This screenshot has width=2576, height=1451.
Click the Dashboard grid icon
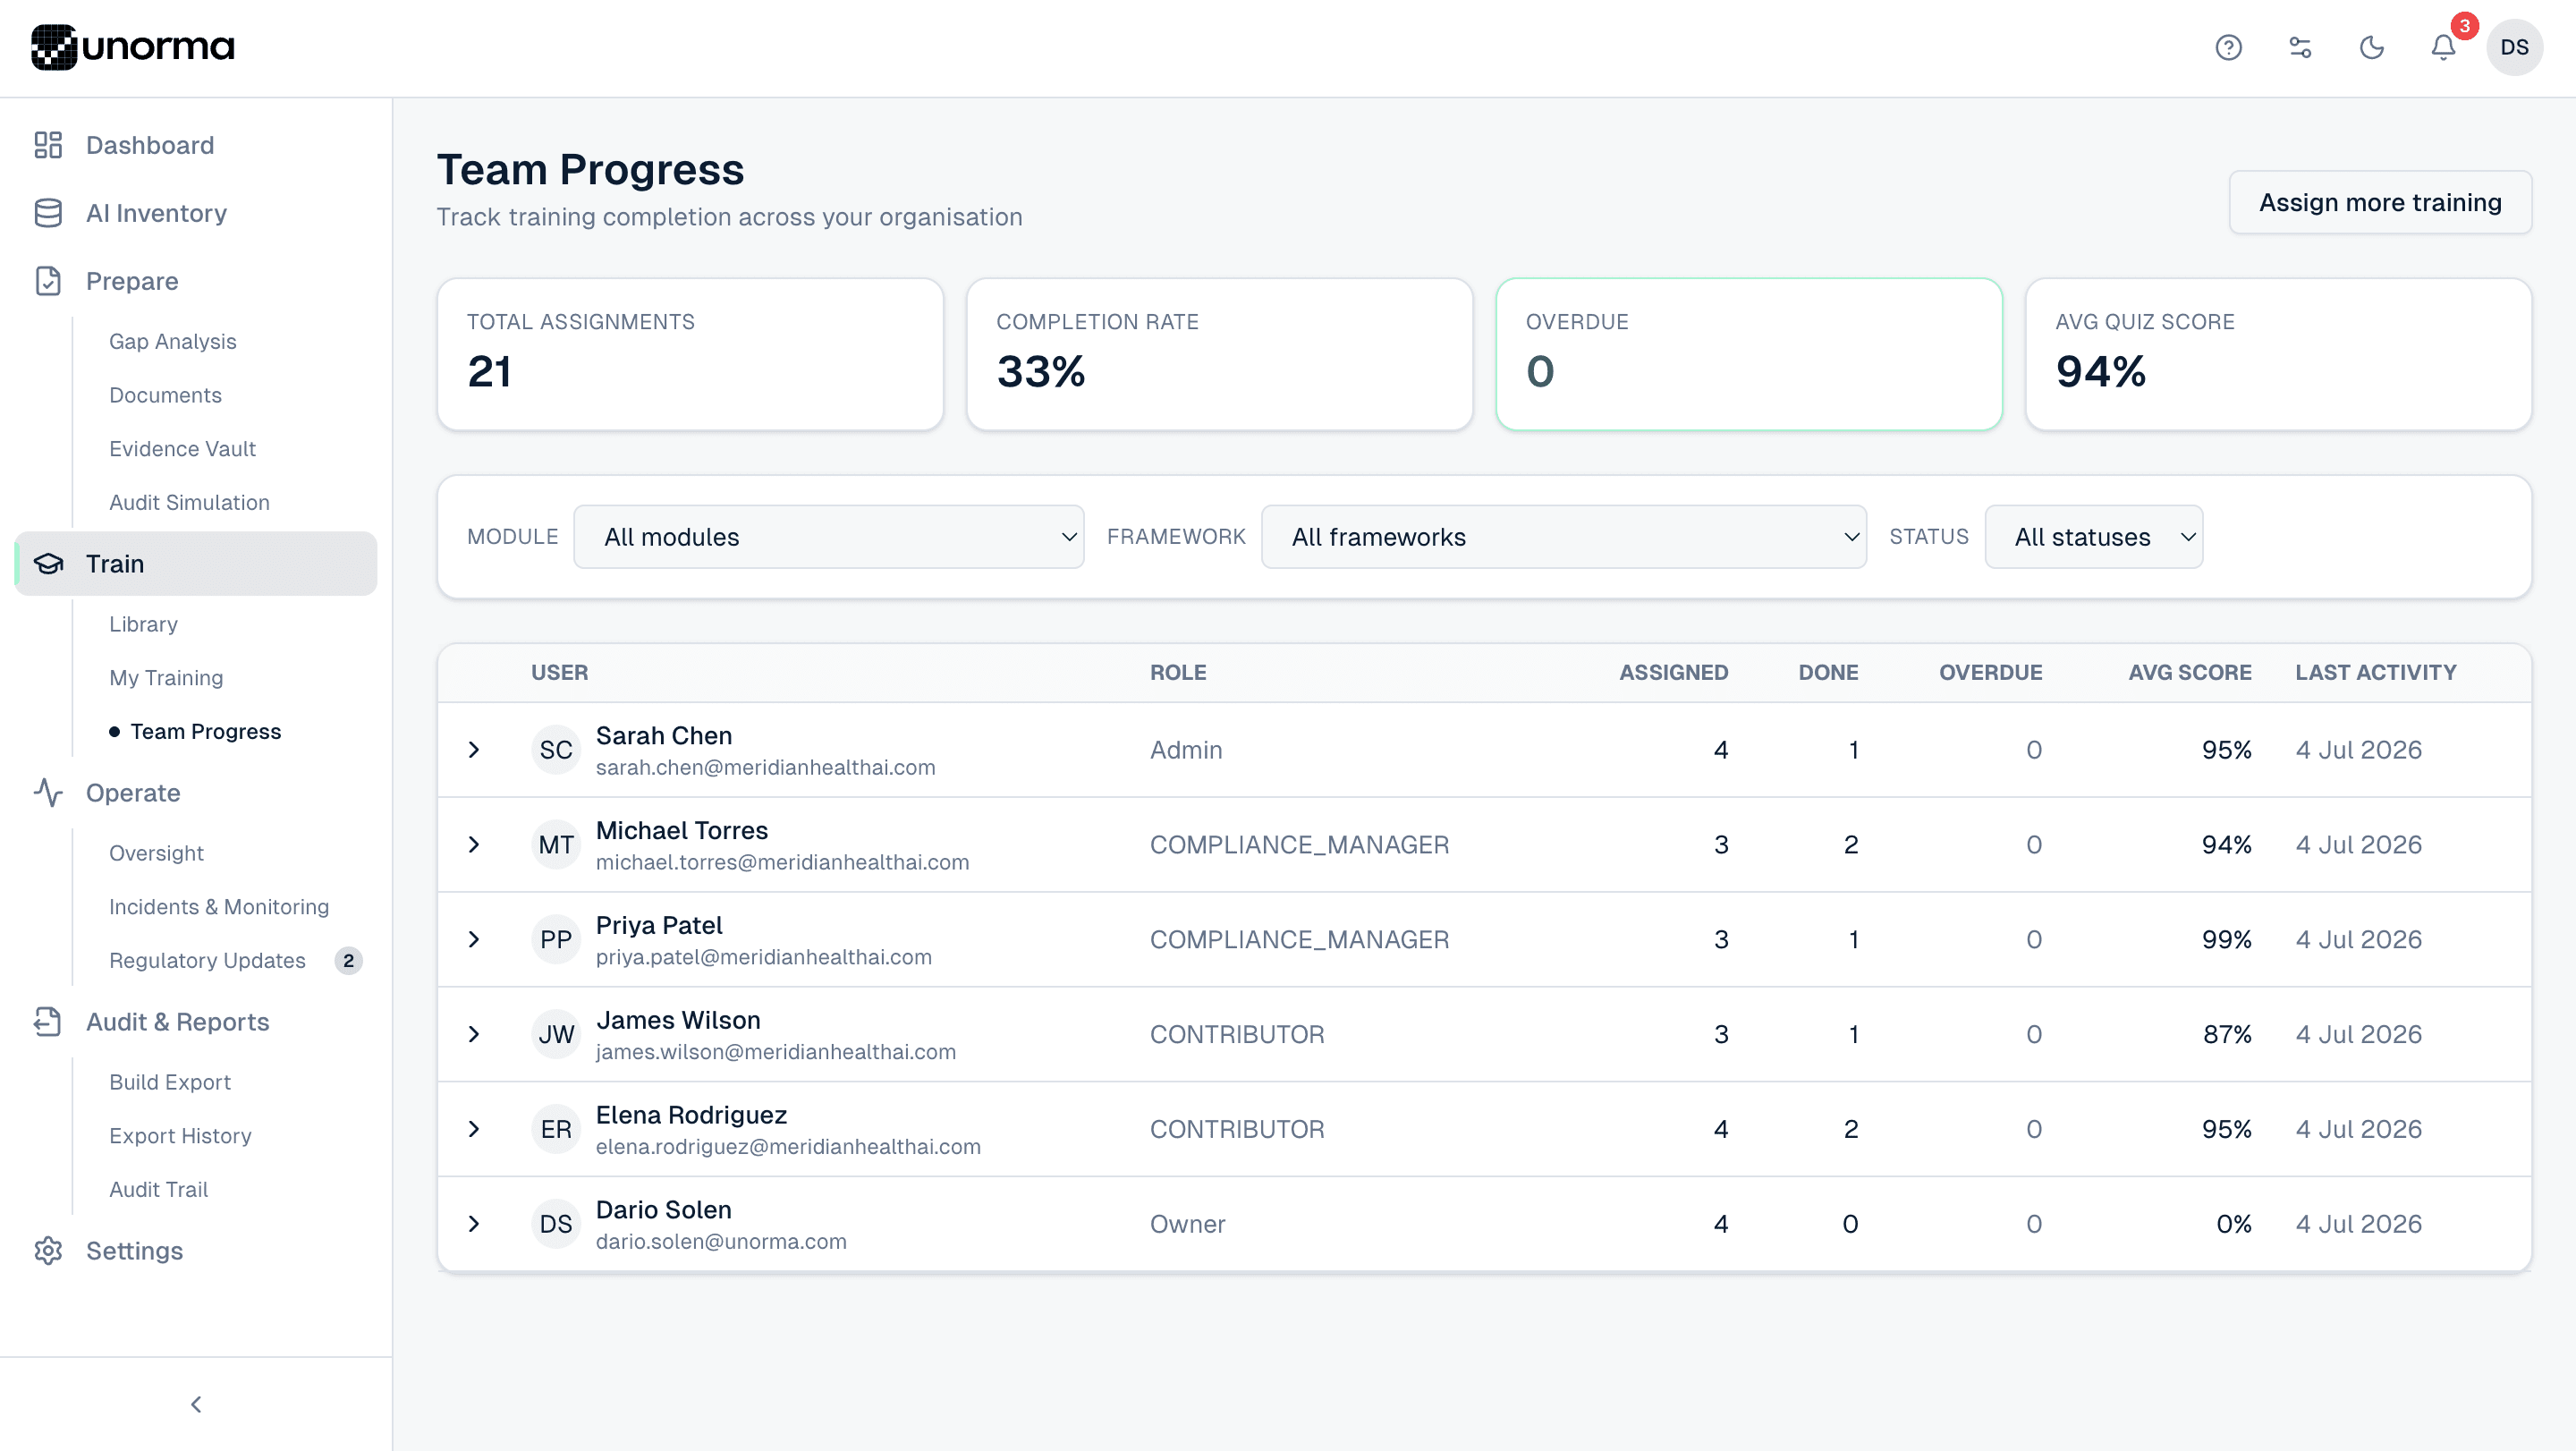pyautogui.click(x=48, y=145)
